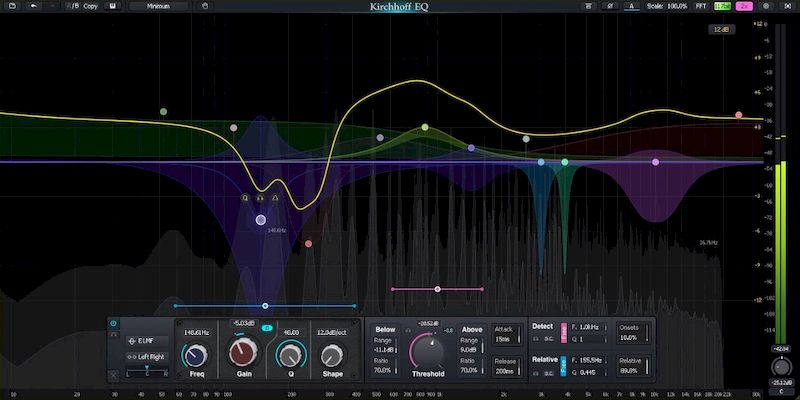Click the Threshold knob
The image size is (800, 400).
428,351
